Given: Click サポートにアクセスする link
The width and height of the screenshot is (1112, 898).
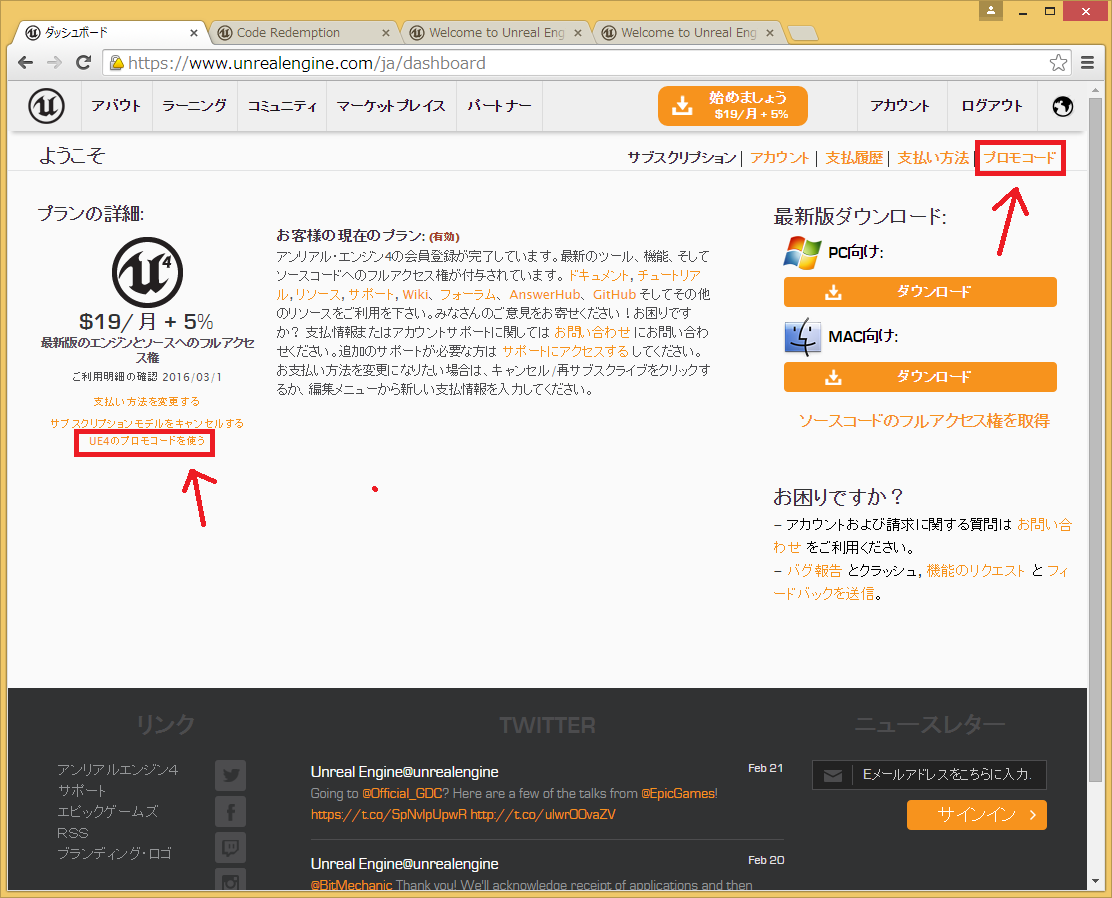Looking at the screenshot, I should pyautogui.click(x=565, y=351).
